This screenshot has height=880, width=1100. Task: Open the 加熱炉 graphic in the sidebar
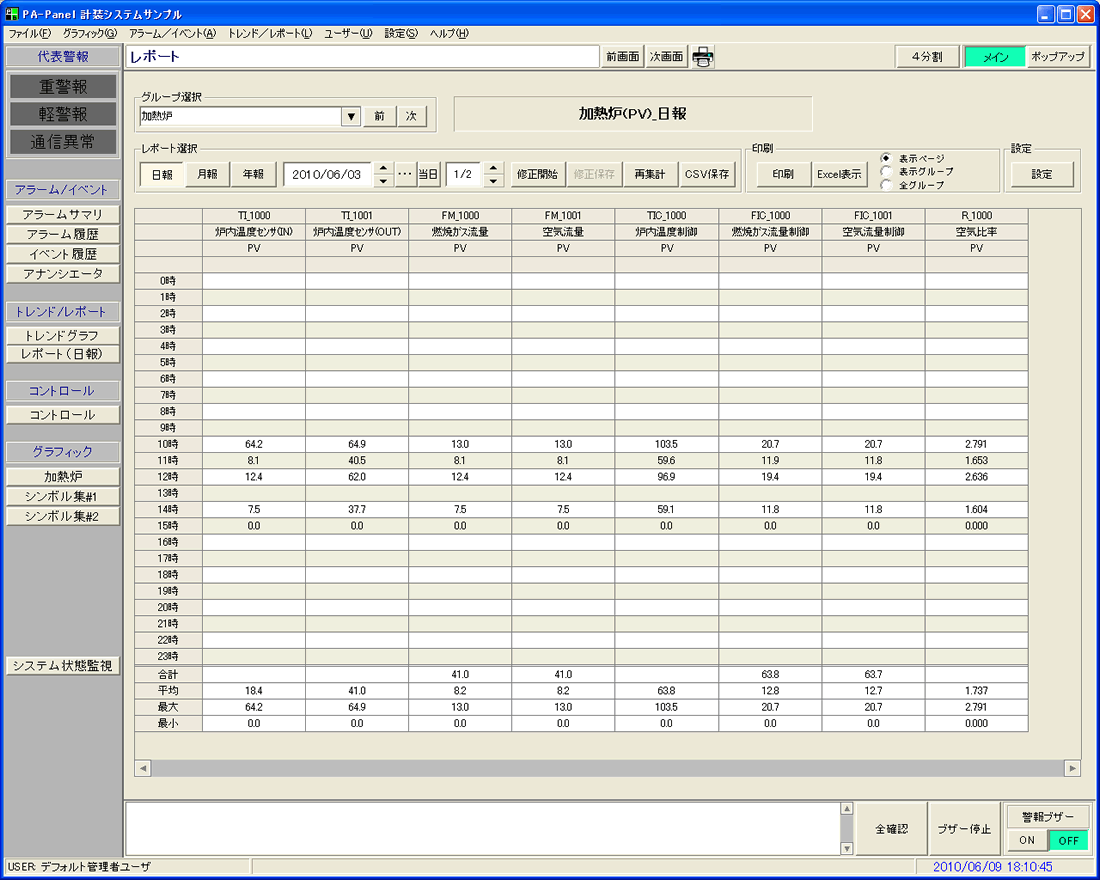pyautogui.click(x=63, y=476)
